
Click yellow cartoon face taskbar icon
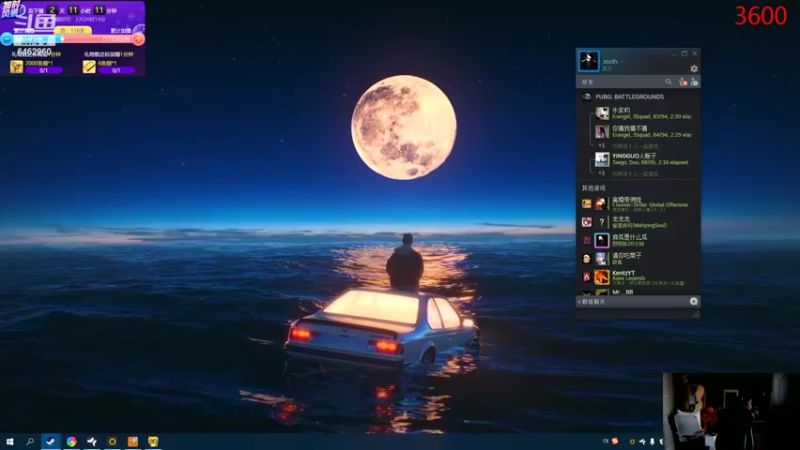153,441
